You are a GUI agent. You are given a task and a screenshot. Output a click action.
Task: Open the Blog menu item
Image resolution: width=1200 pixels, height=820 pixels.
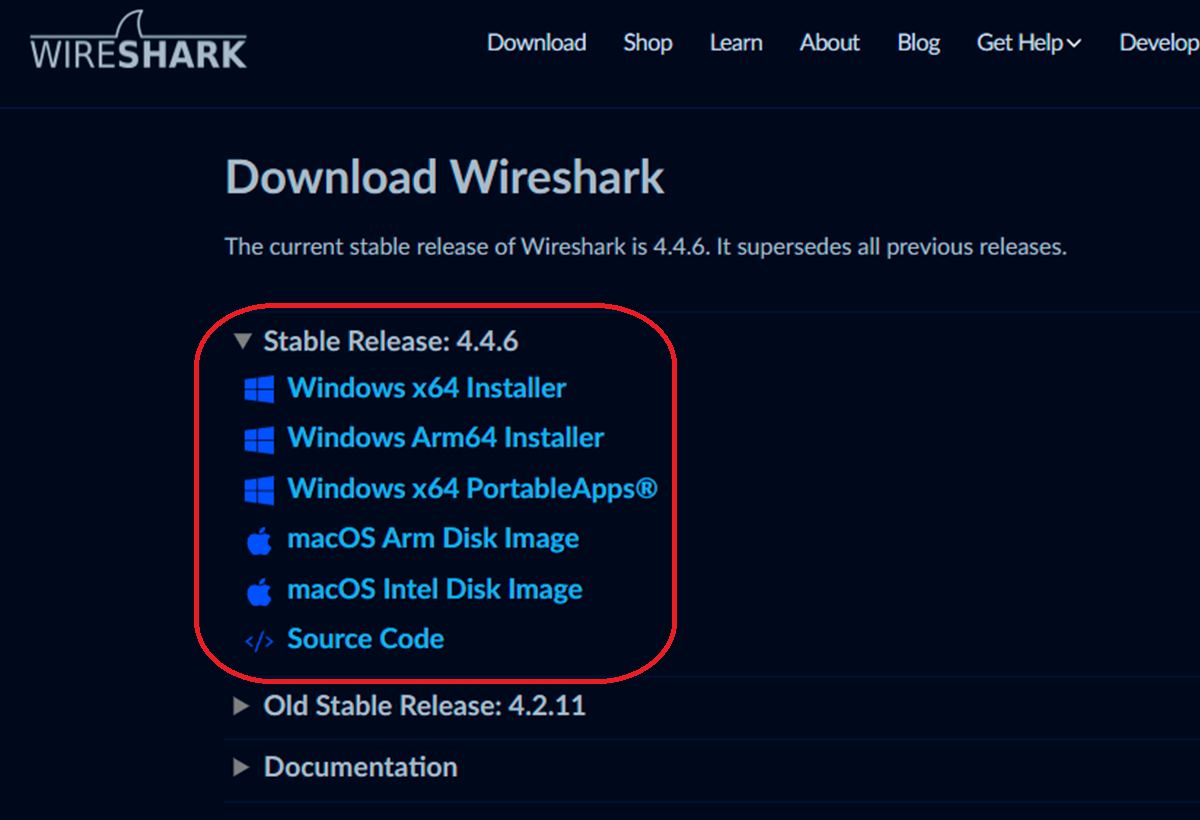[x=918, y=43]
